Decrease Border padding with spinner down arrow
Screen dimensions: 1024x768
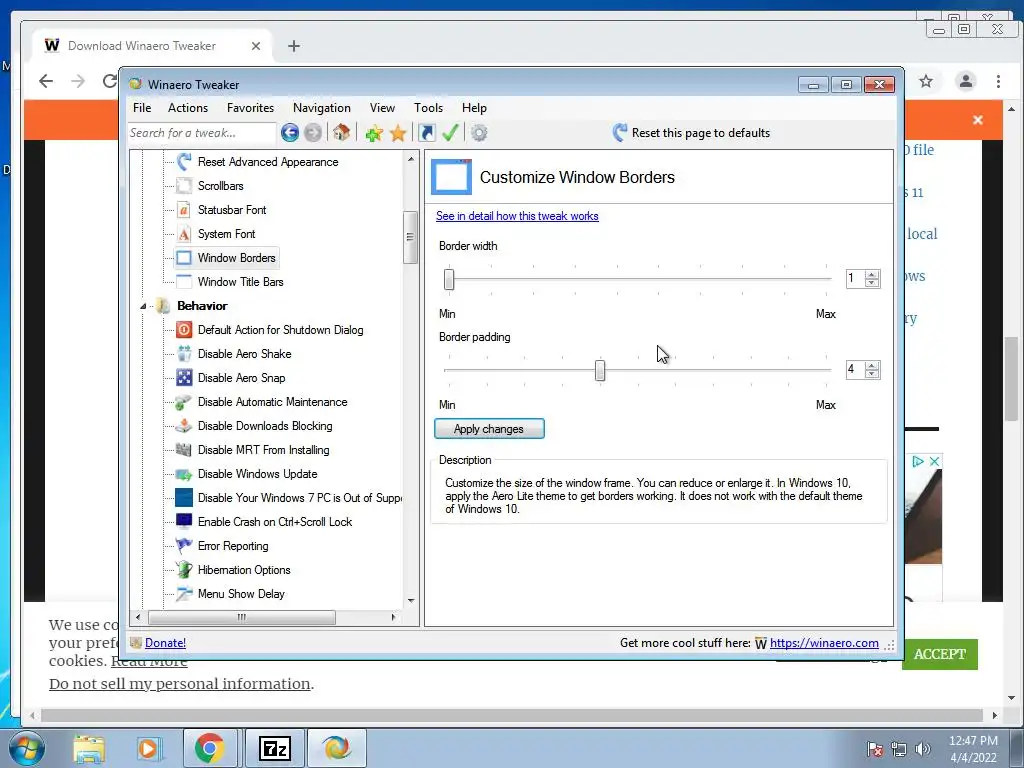coord(872,374)
